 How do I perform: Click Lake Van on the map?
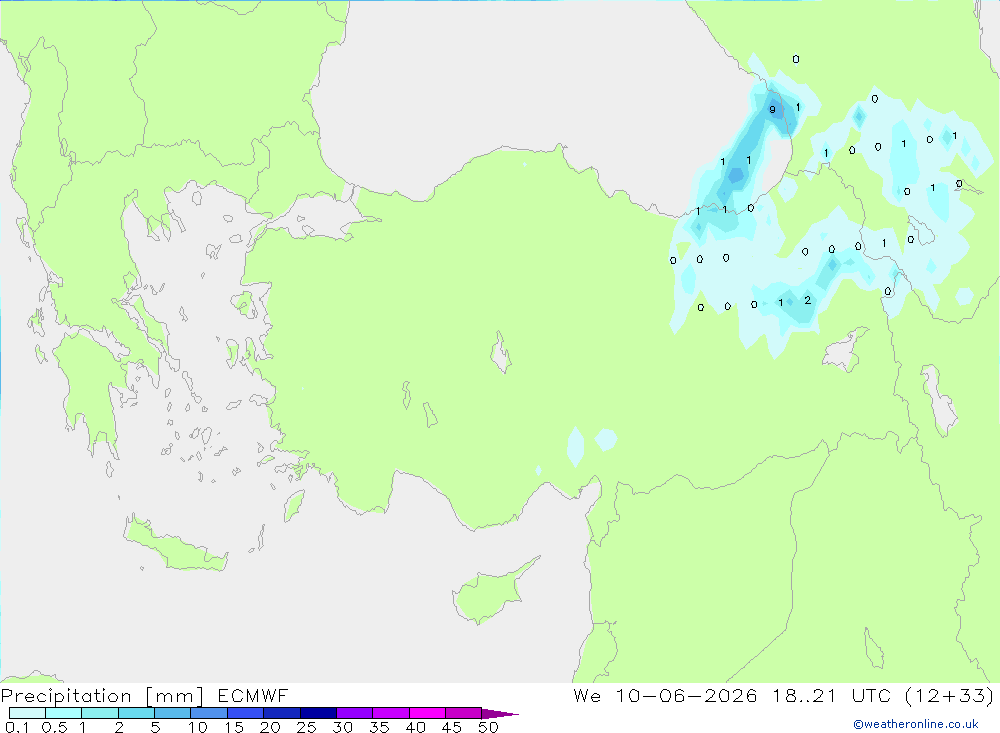click(x=844, y=351)
